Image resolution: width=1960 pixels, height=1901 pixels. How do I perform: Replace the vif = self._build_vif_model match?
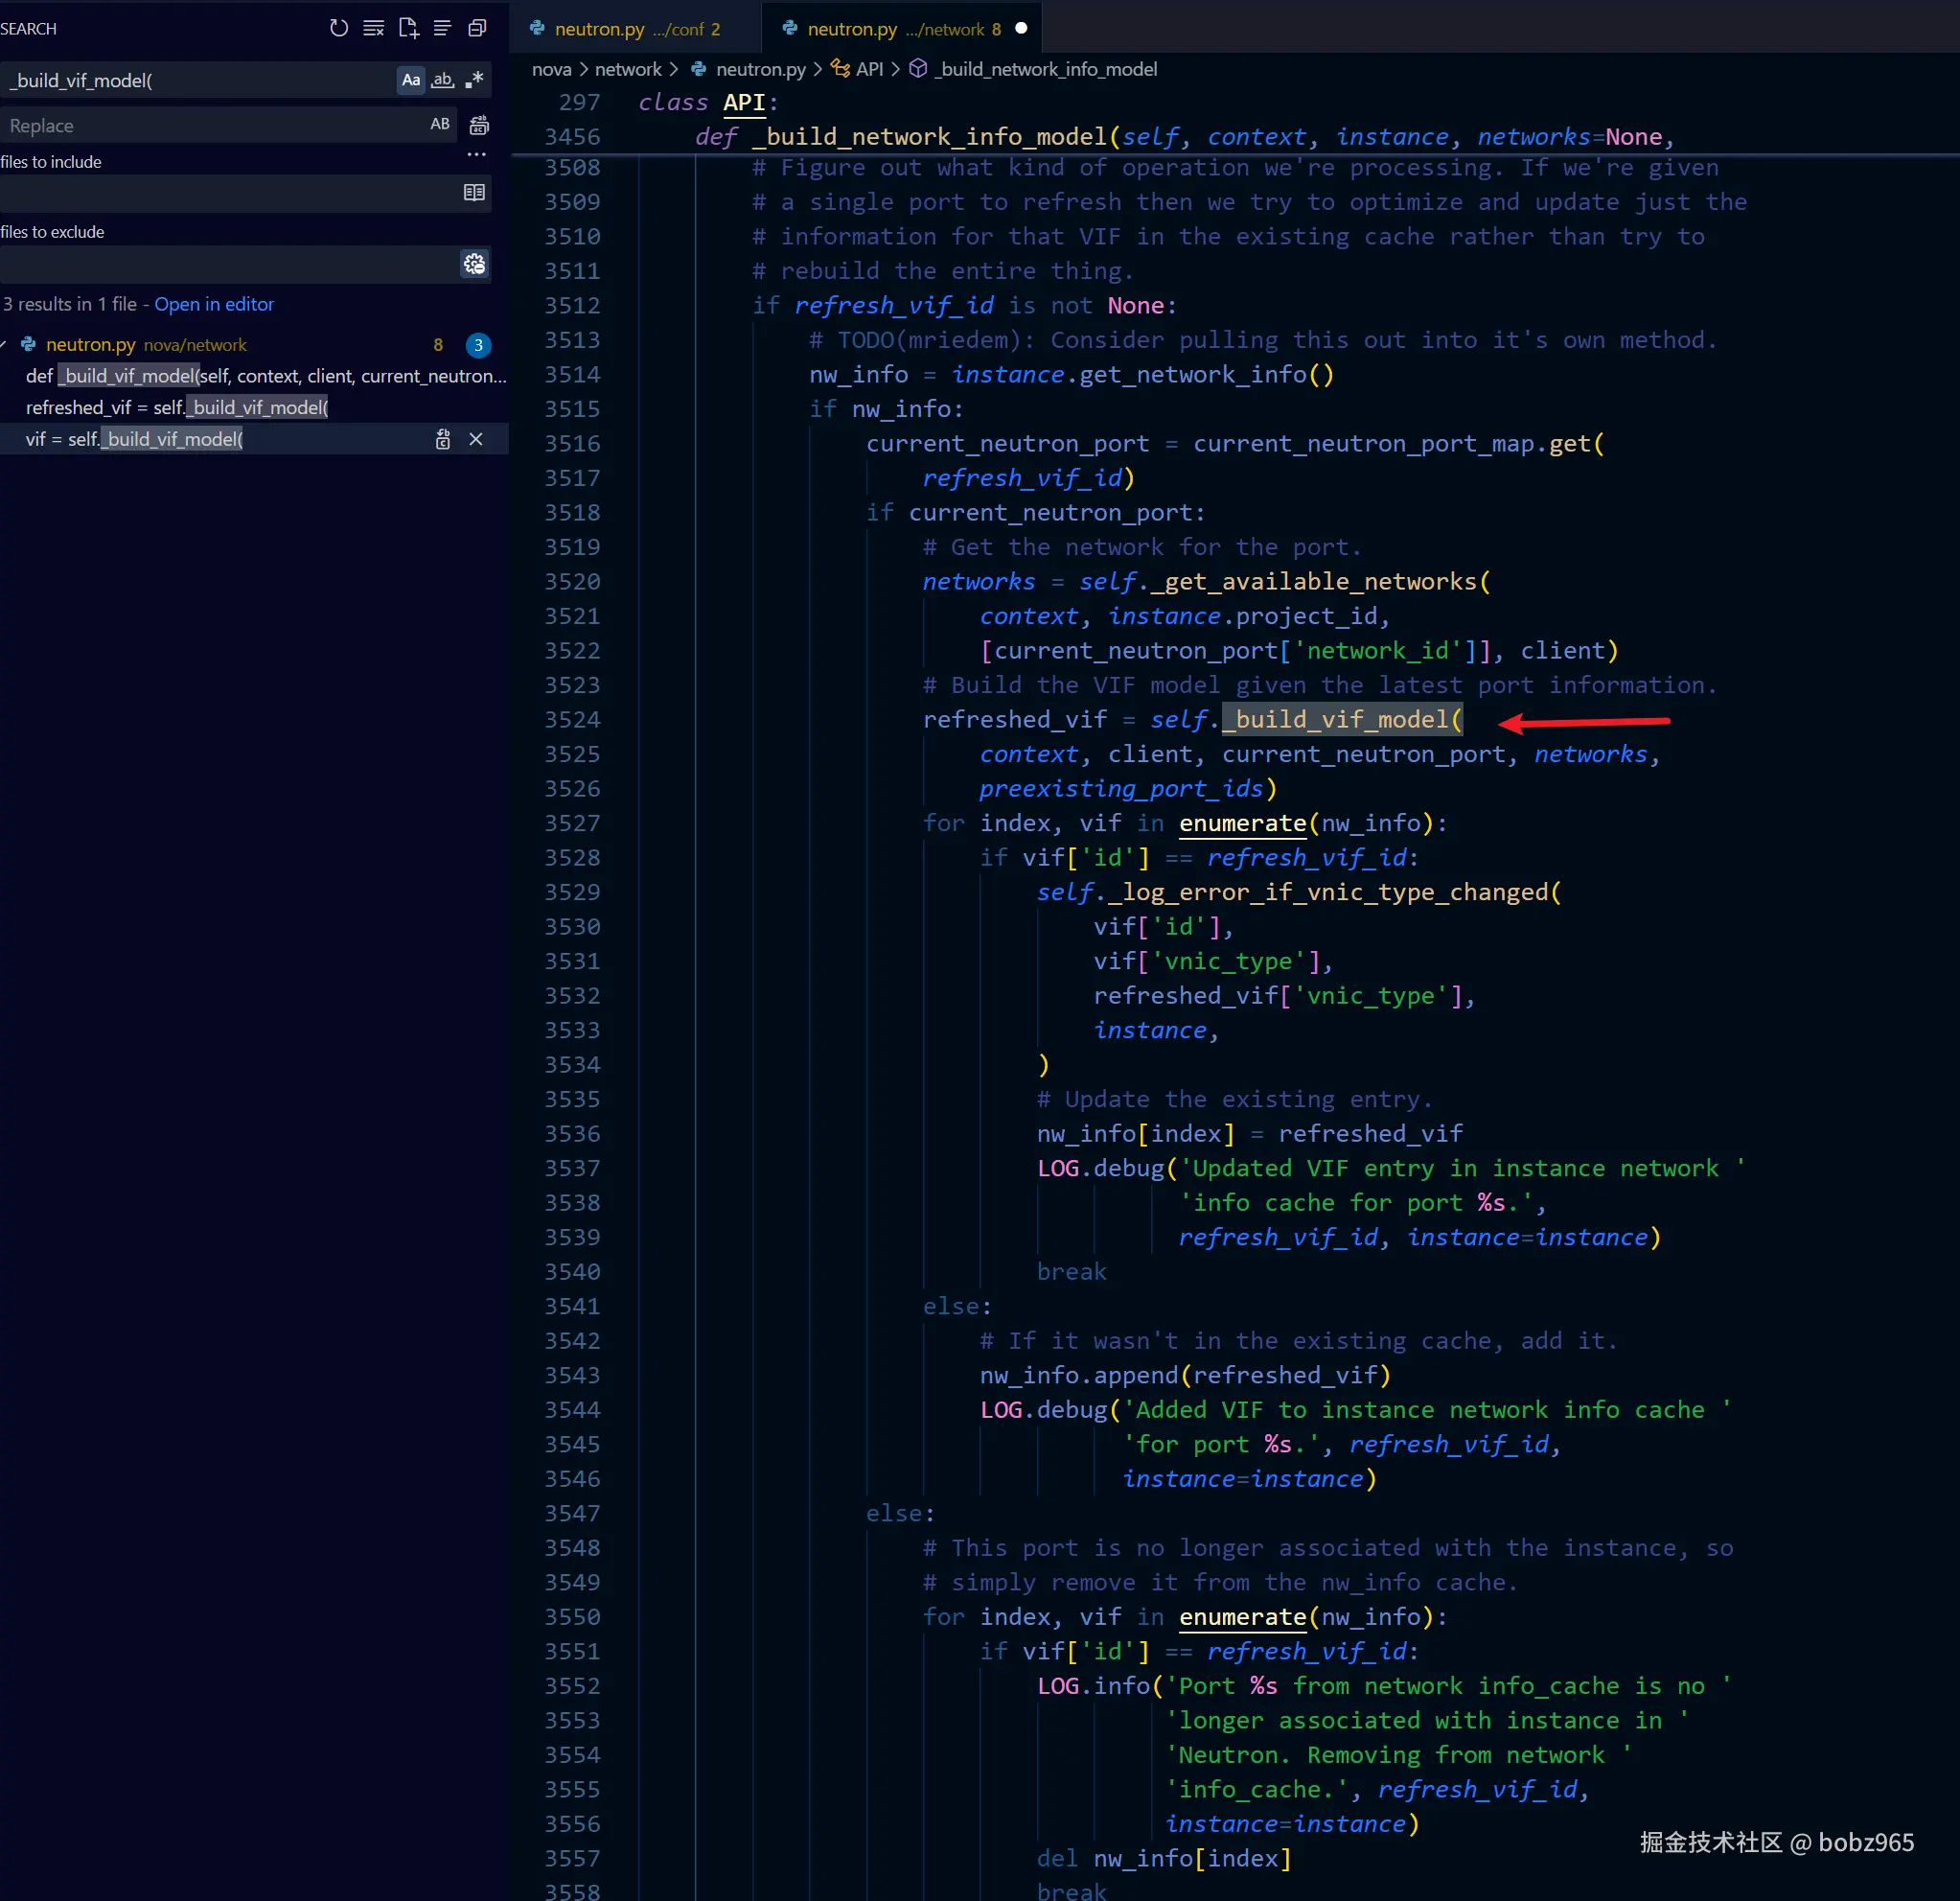pos(443,439)
